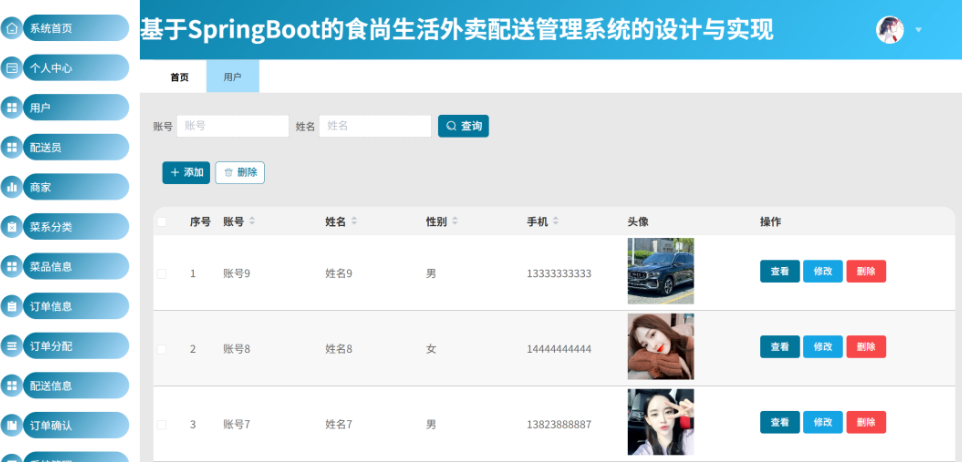Click 修改 for 账号7 row
962x462 pixels.
click(823, 422)
